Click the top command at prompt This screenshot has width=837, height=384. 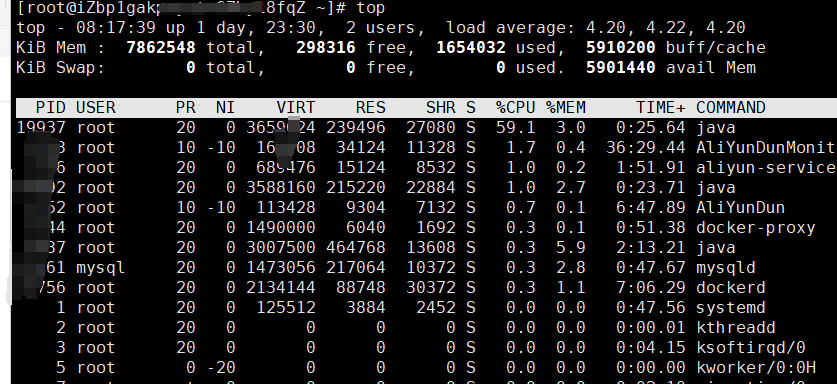(370, 8)
